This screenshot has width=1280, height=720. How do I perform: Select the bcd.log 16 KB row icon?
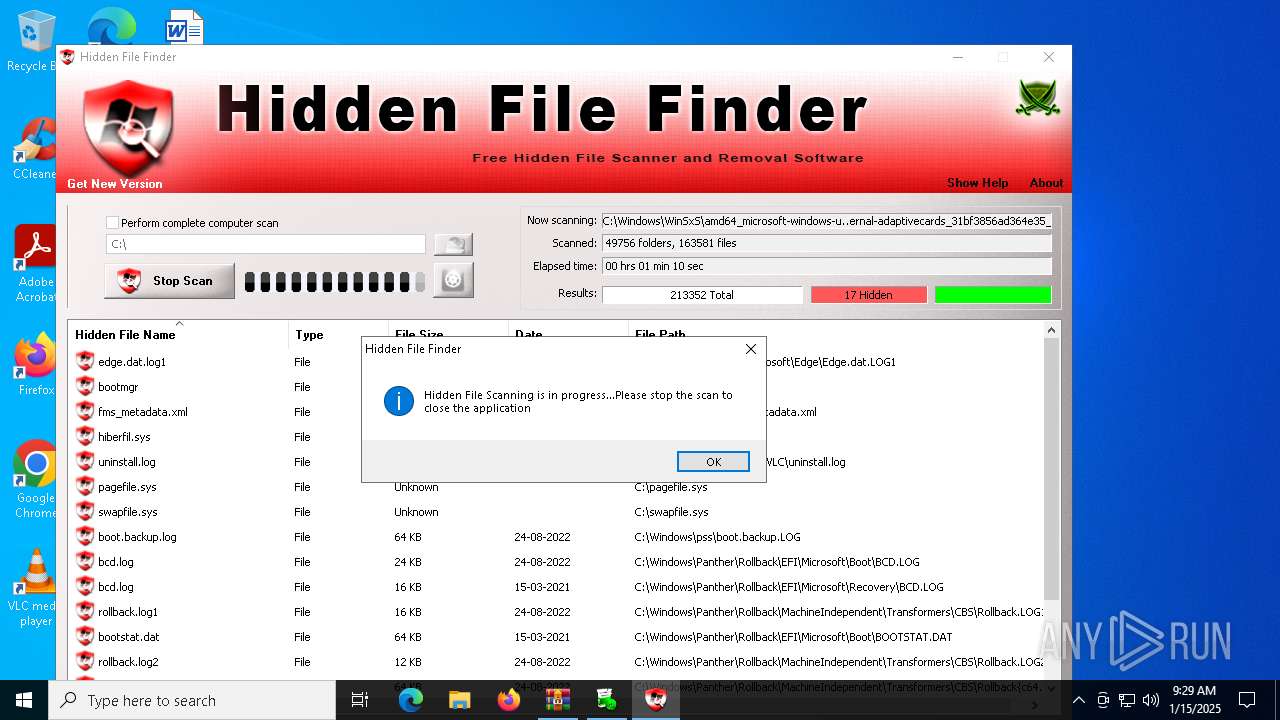(85, 587)
